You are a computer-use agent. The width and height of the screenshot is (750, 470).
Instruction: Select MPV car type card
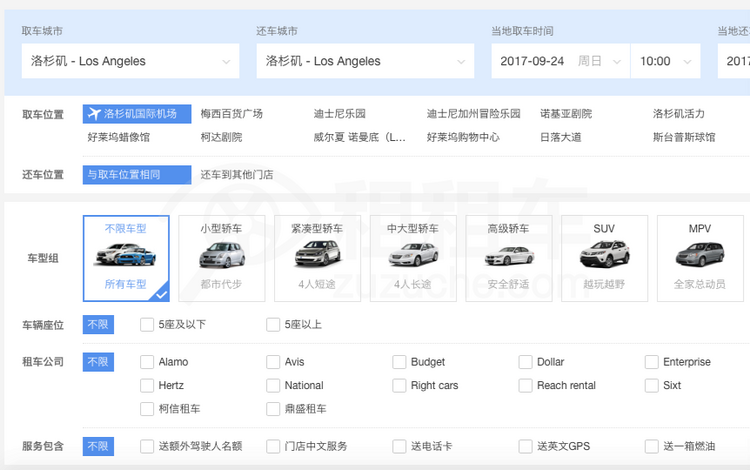click(x=700, y=258)
